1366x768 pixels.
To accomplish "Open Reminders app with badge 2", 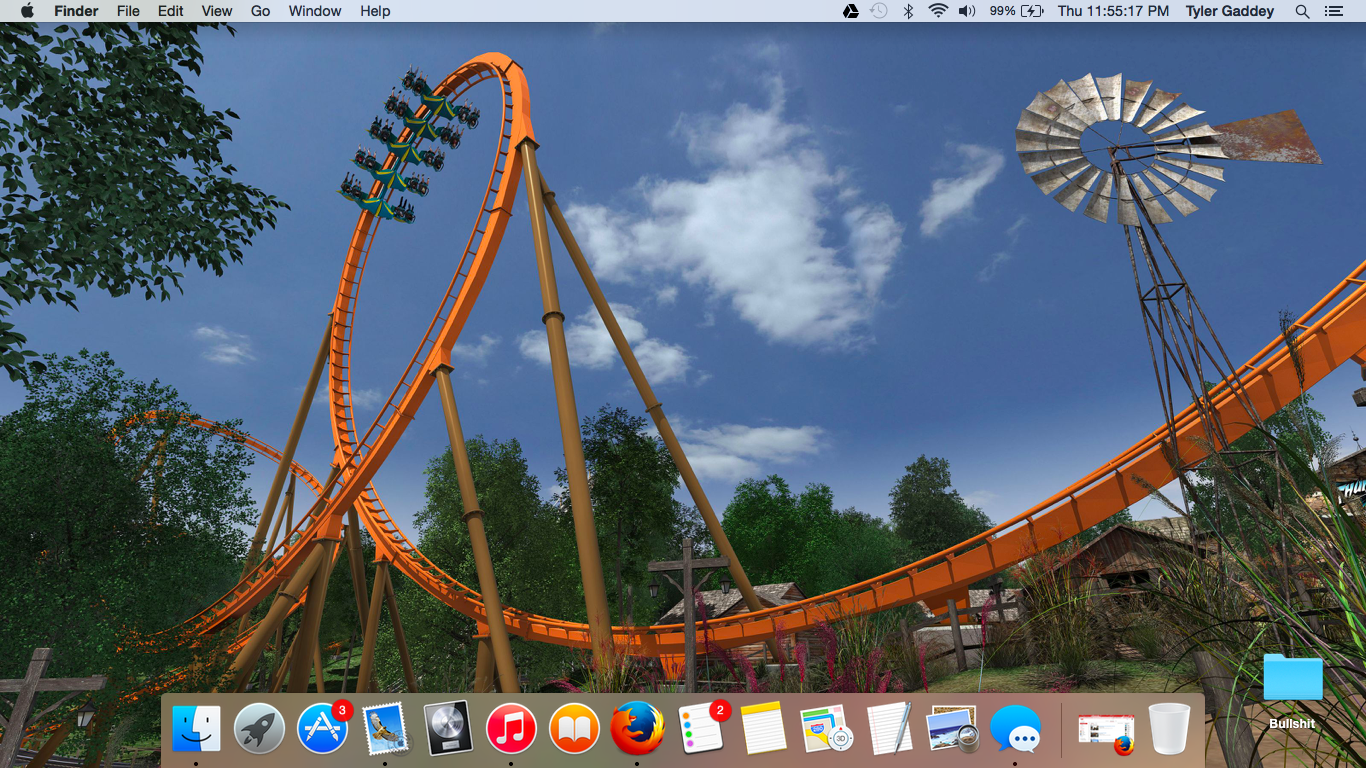I will point(700,728).
